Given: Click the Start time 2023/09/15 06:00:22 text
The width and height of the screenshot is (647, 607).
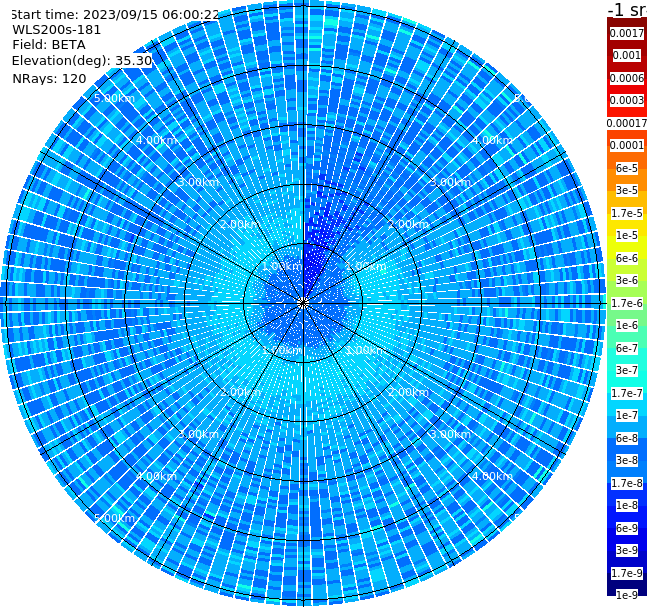Looking at the screenshot, I should click(115, 14).
